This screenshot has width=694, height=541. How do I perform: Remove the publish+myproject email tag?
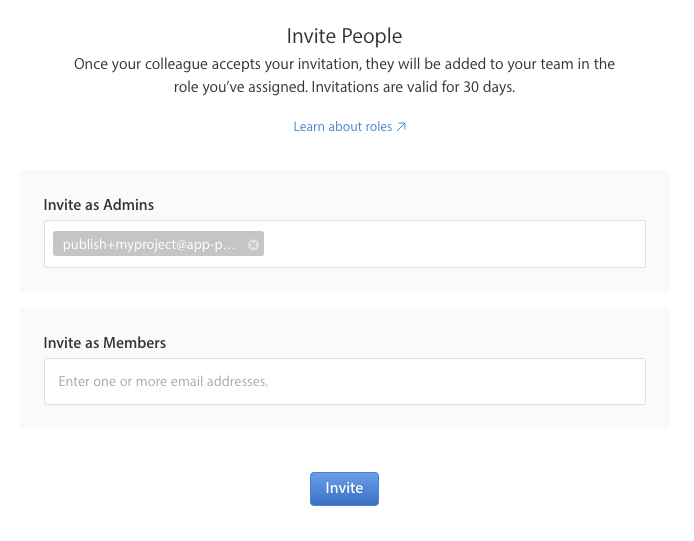[253, 245]
